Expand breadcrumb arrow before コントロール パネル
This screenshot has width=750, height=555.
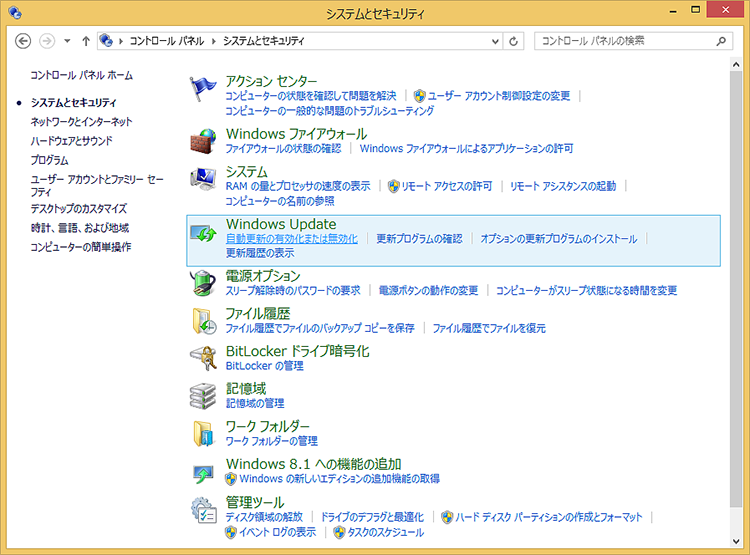coord(121,41)
